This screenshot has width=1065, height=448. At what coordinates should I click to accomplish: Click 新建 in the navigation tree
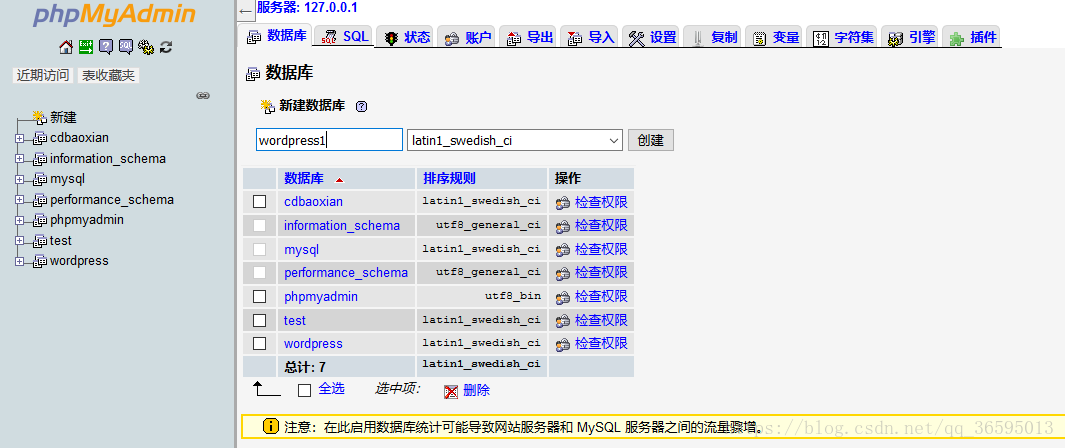coord(63,118)
